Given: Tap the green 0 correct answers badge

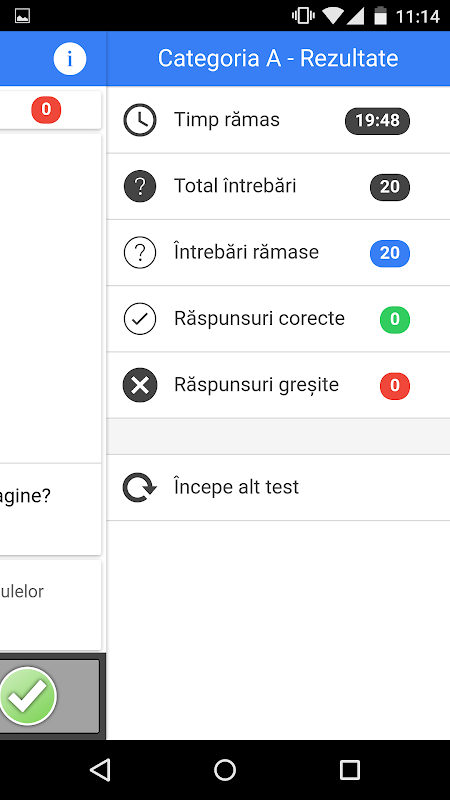Looking at the screenshot, I should coord(395,320).
